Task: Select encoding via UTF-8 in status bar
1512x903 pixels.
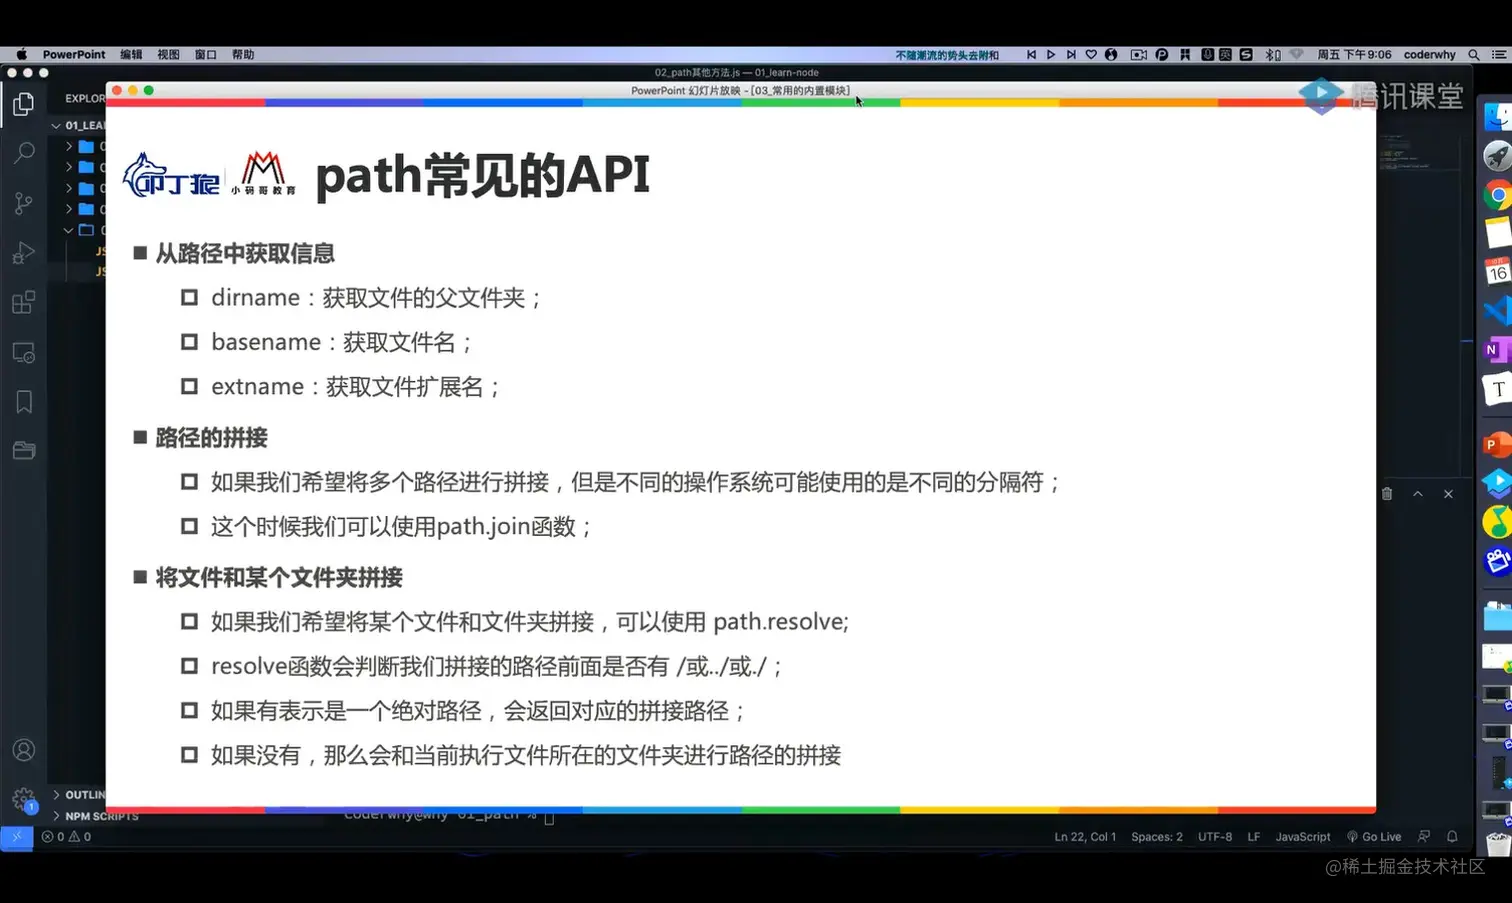Action: click(1215, 837)
